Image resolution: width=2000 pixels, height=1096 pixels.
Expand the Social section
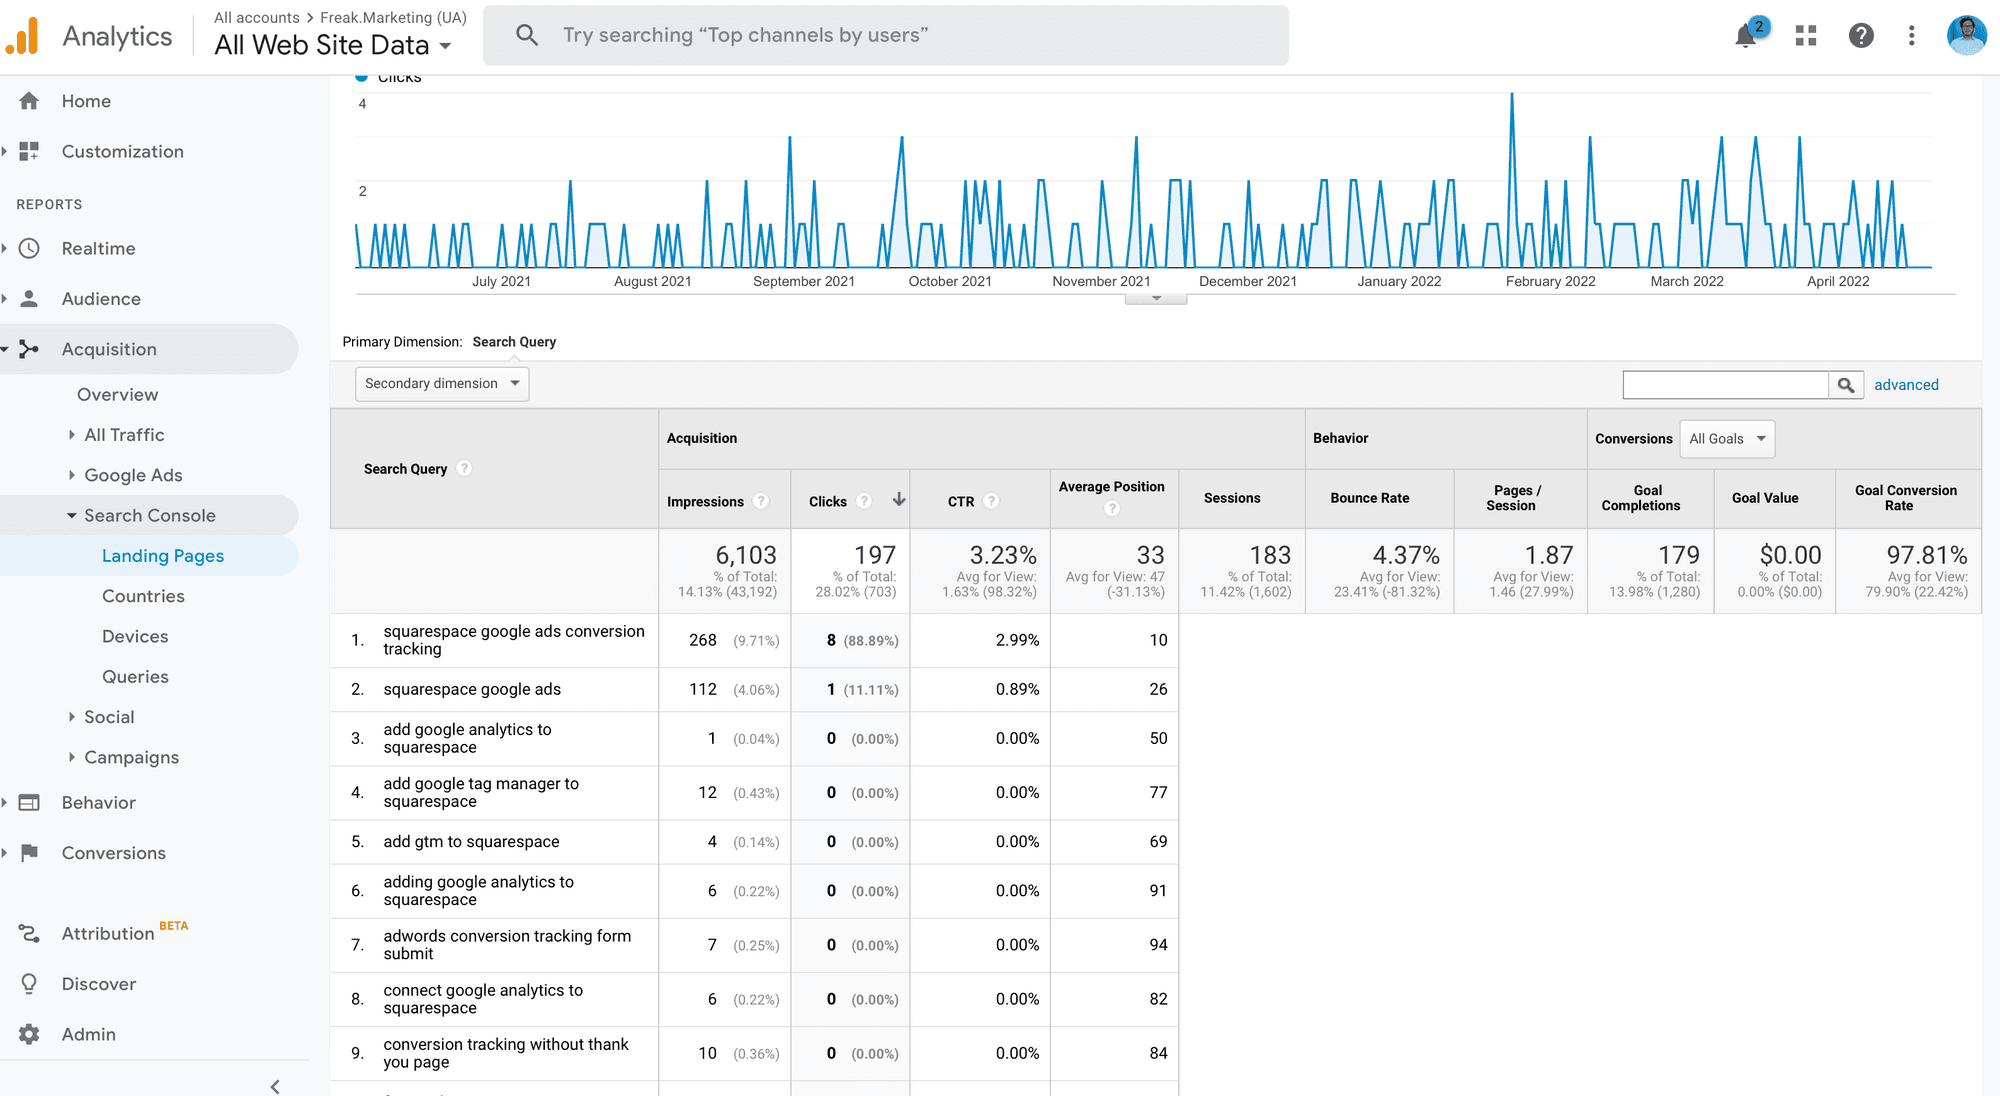71,717
